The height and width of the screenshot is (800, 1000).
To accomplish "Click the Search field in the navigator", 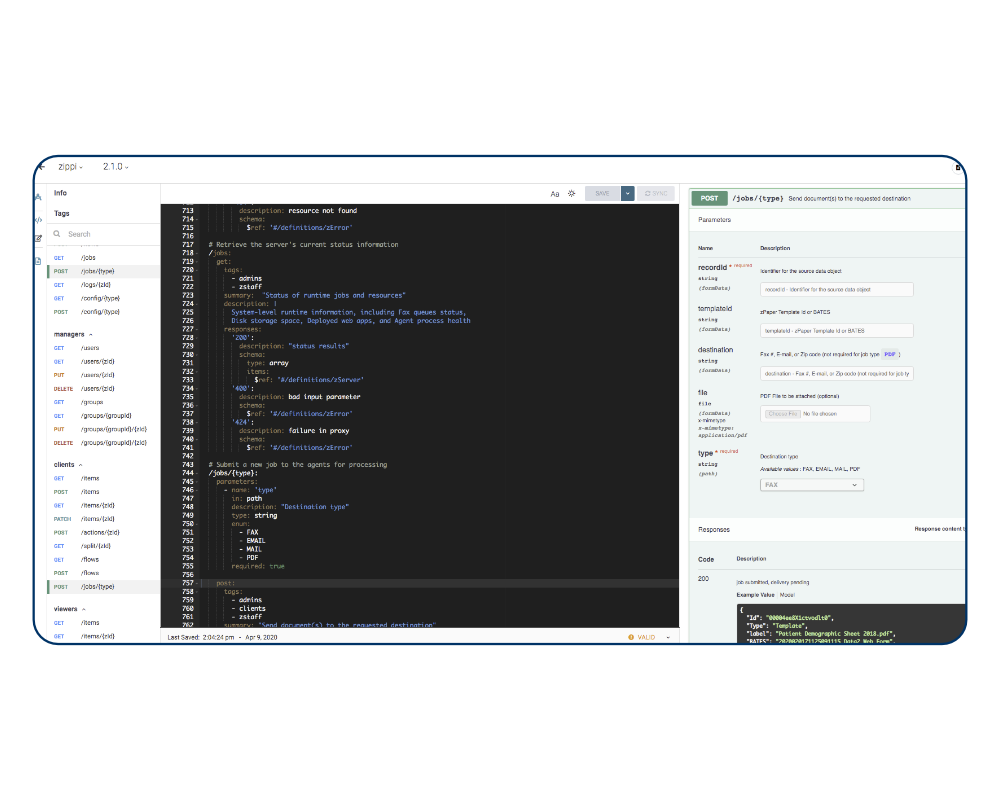I will point(105,234).
